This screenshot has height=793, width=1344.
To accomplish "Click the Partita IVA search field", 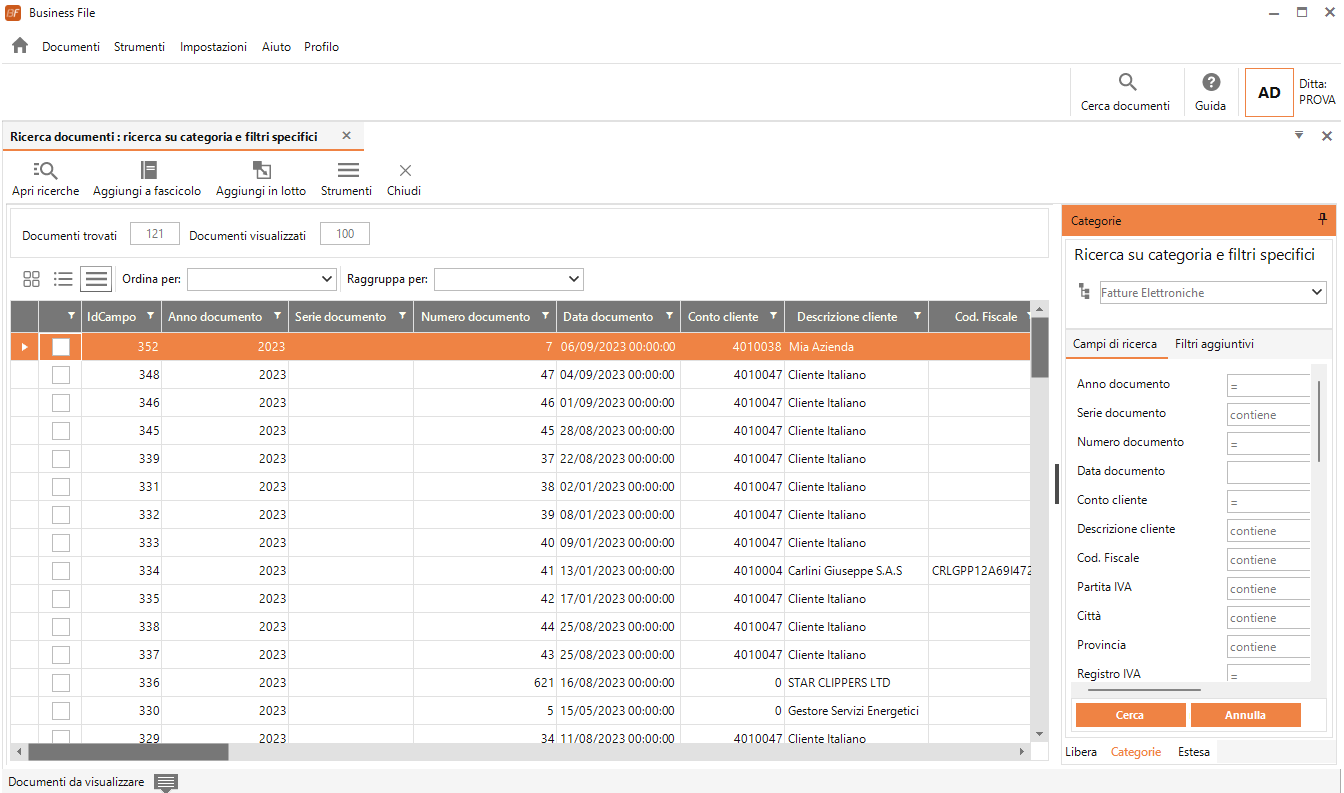I will [x=1268, y=588].
